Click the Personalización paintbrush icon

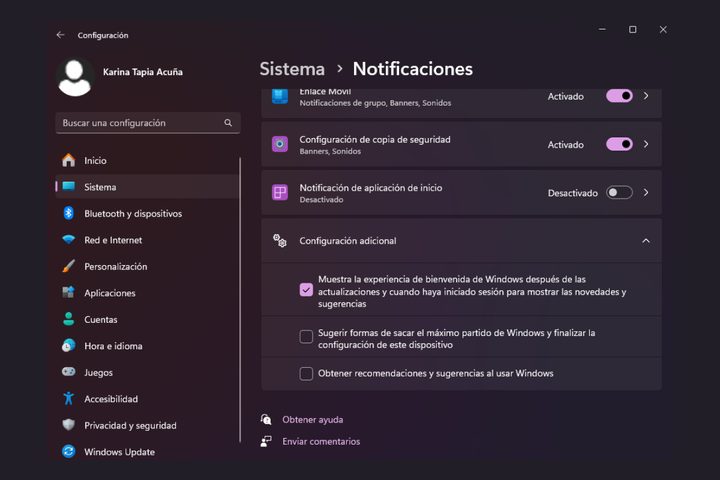coord(68,267)
